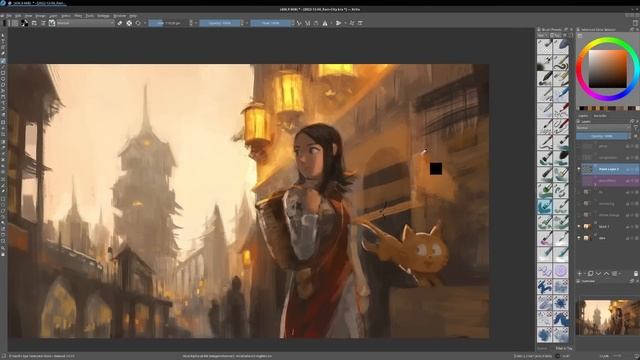Hide the bottom layer in Layers list
The image size is (640, 360).
coord(579,238)
